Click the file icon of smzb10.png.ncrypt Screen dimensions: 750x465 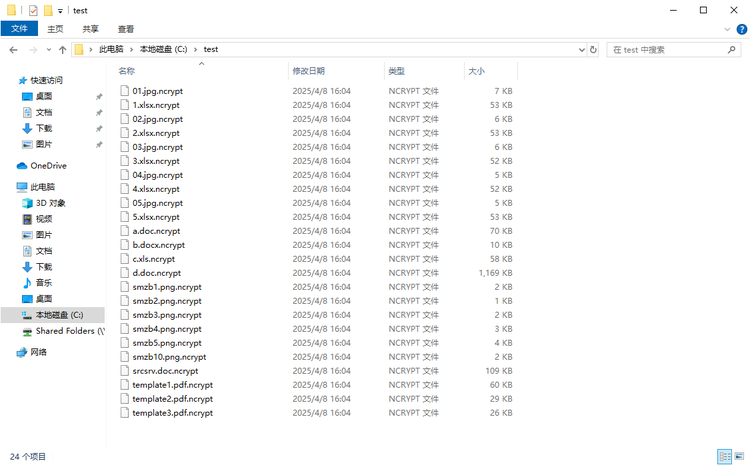point(124,357)
